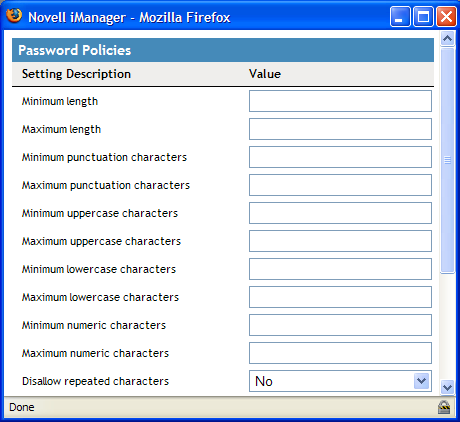Maximize the Novell iManager window
460x422 pixels.
423,16
